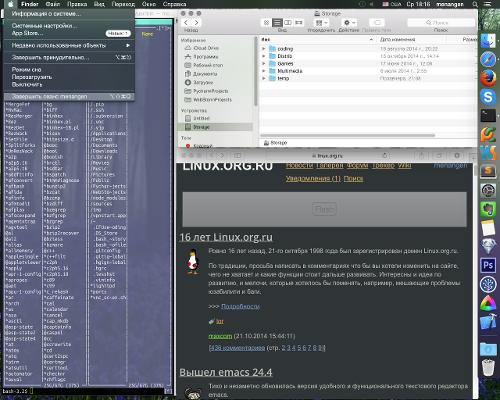The width and height of the screenshot is (500, 400).
Task: Go back in the Finder window
Action: click(186, 23)
